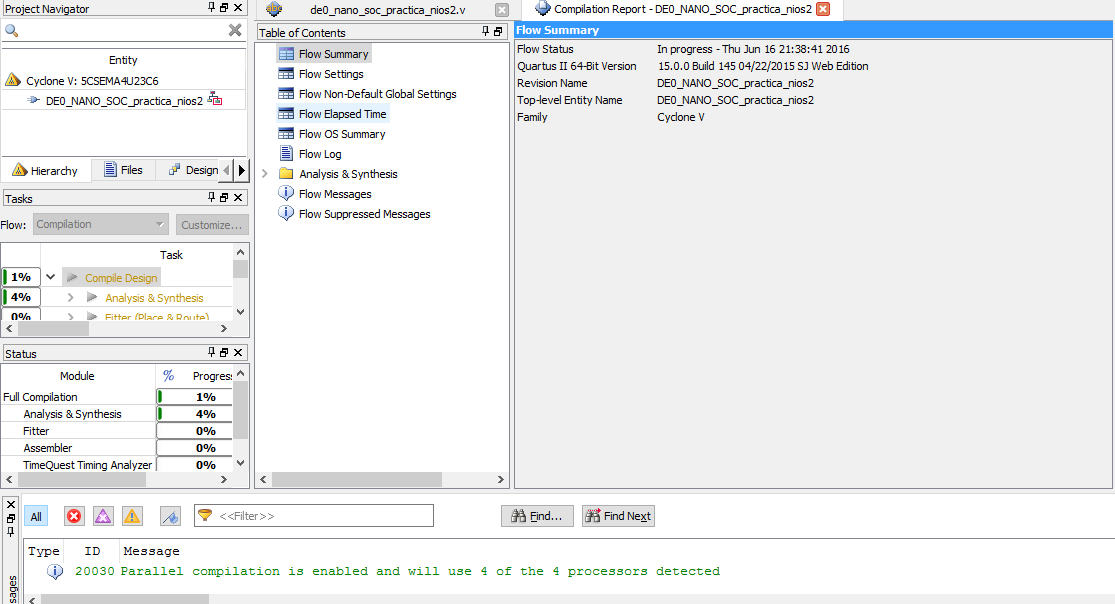Close the Tasks panel
This screenshot has width=1115, height=604.
238,197
